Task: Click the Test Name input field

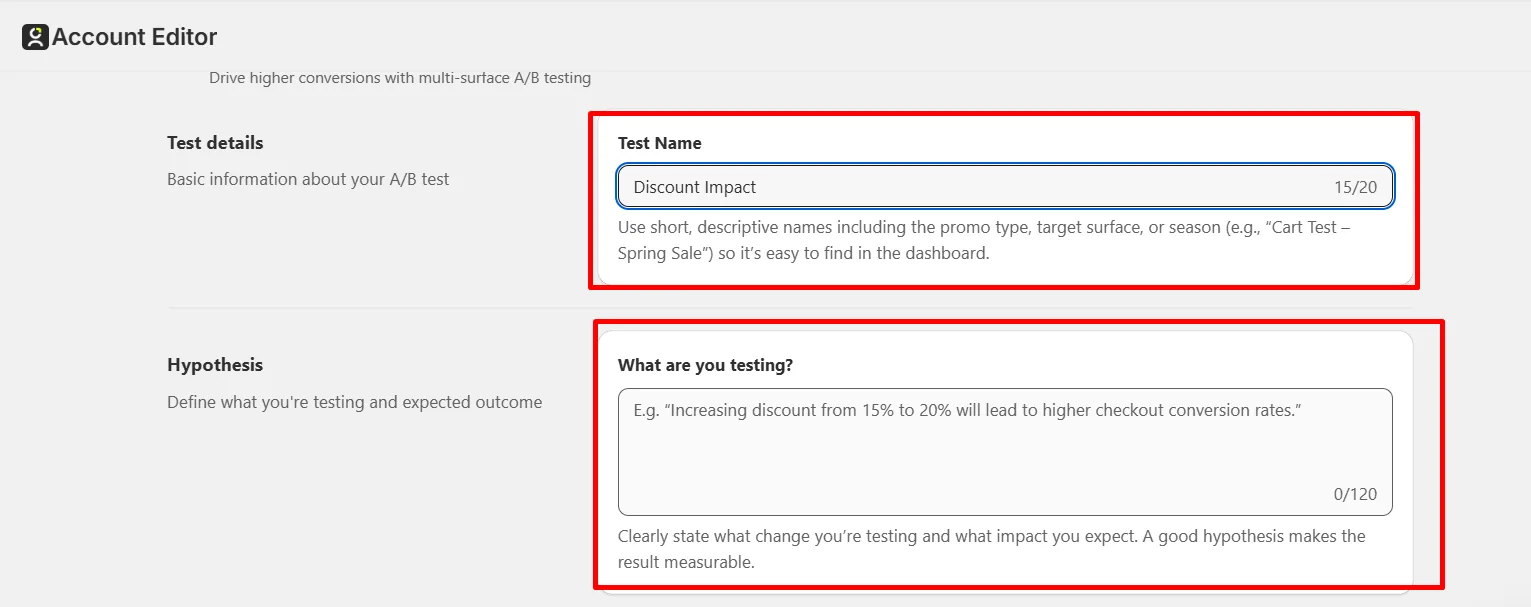Action: pyautogui.click(x=1005, y=187)
